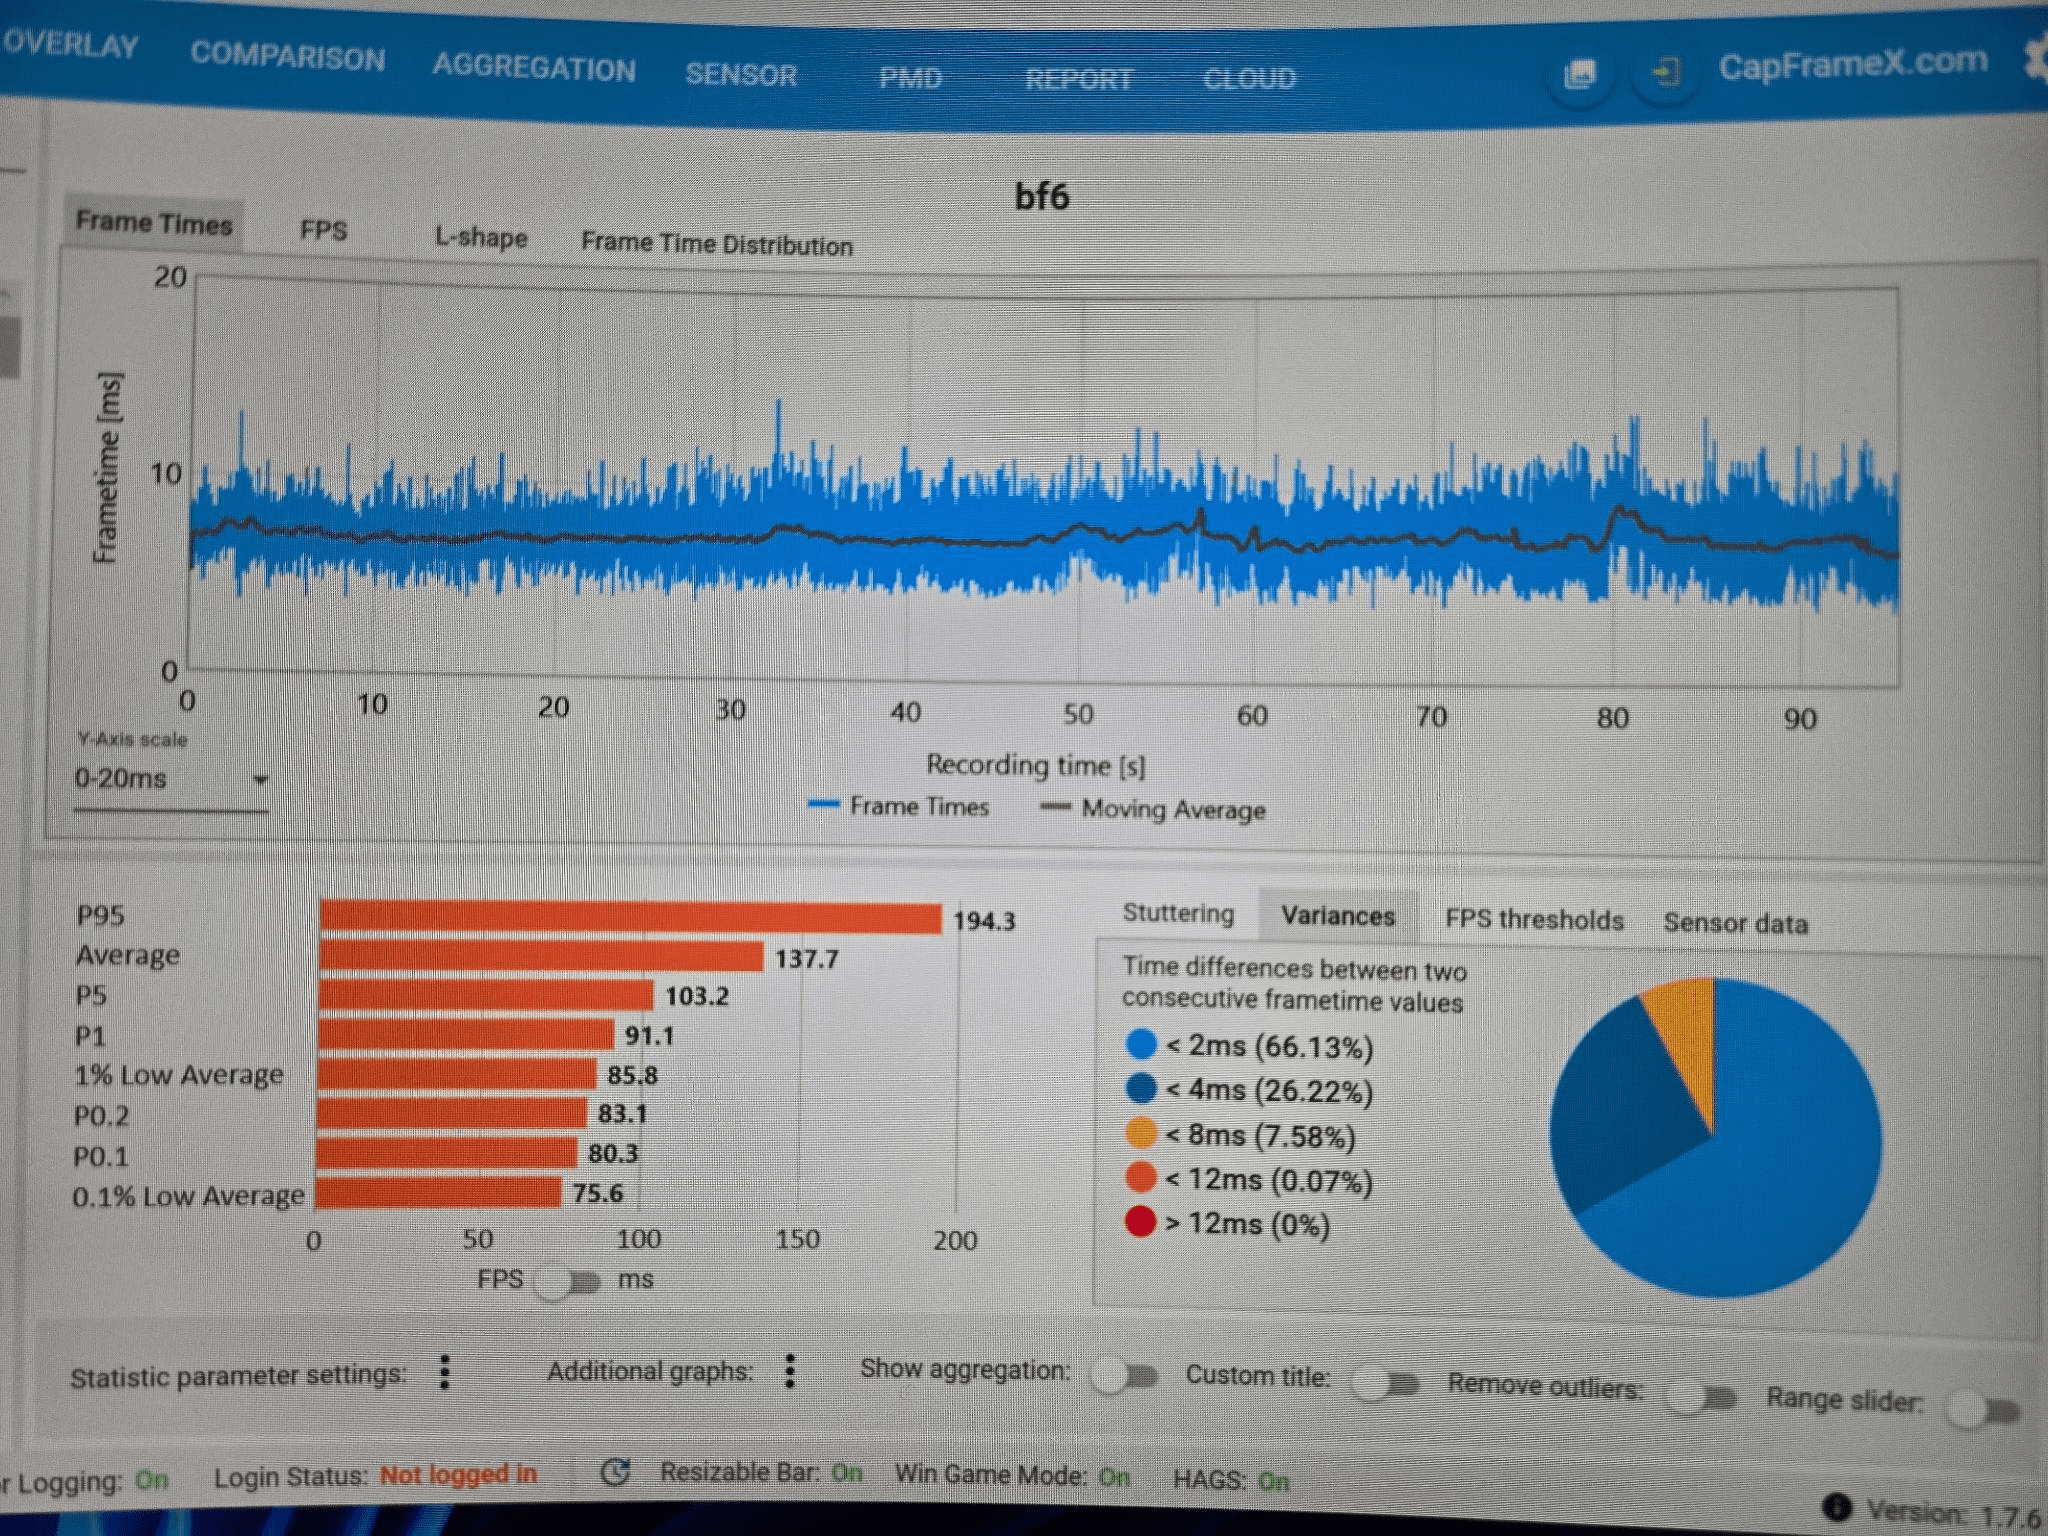The width and height of the screenshot is (2048, 1536).
Task: Select the L-shape chart tab
Action: (480, 237)
